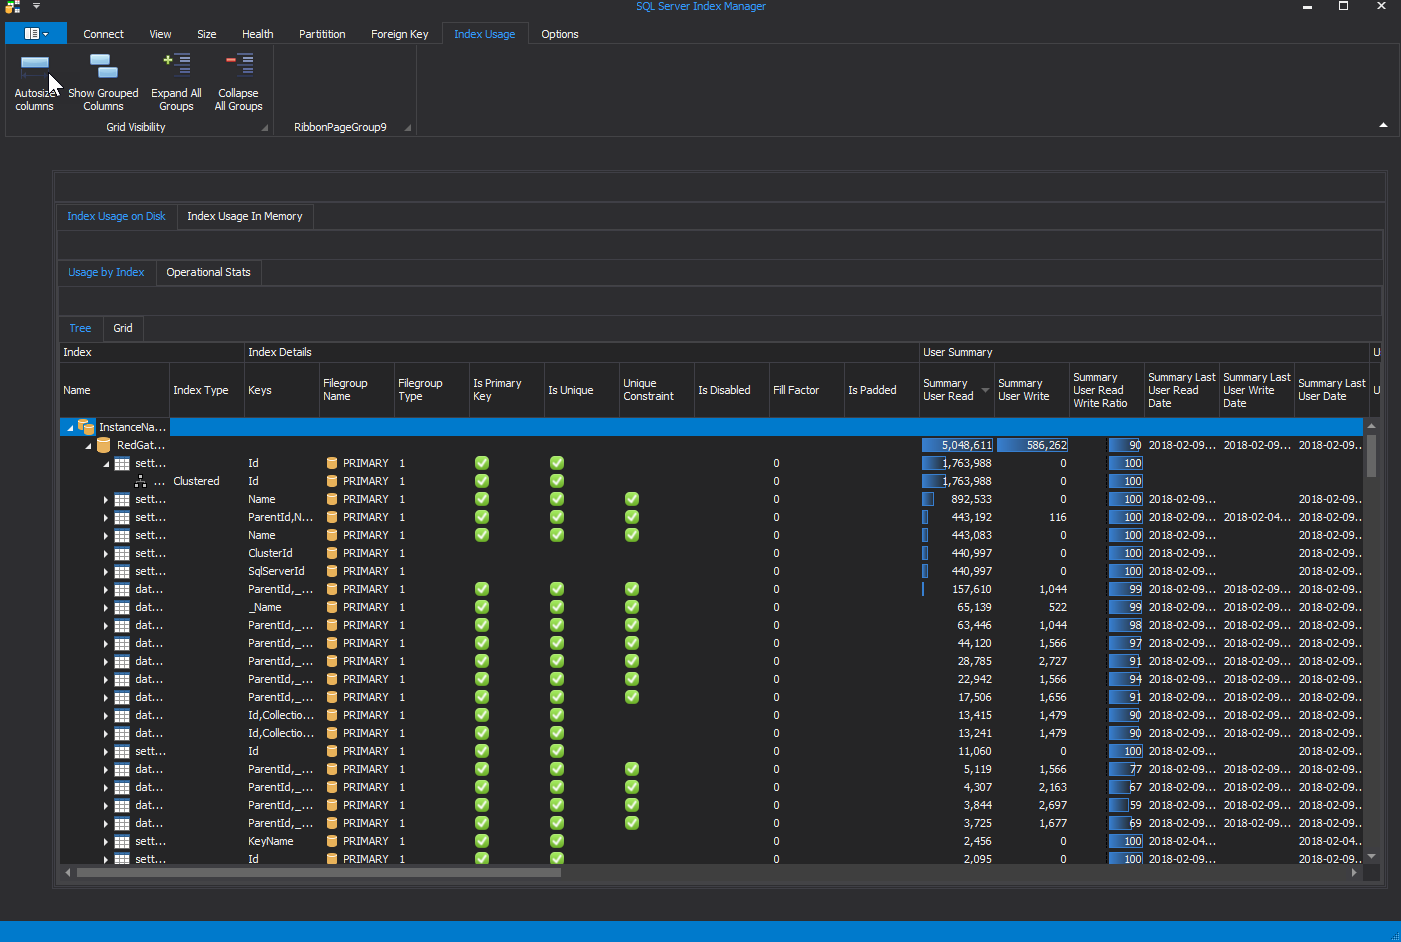Open the Foreign Key ribbon tab

click(x=399, y=34)
